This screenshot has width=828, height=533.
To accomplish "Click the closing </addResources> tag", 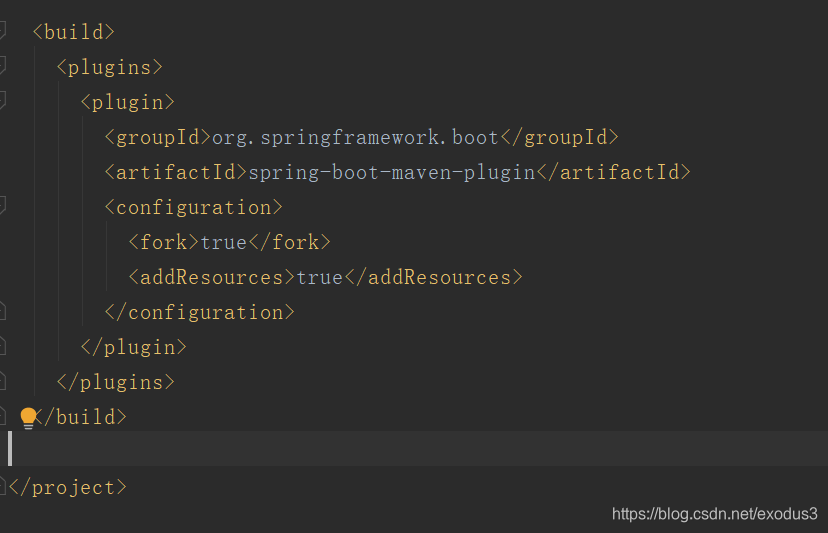I will 434,278.
